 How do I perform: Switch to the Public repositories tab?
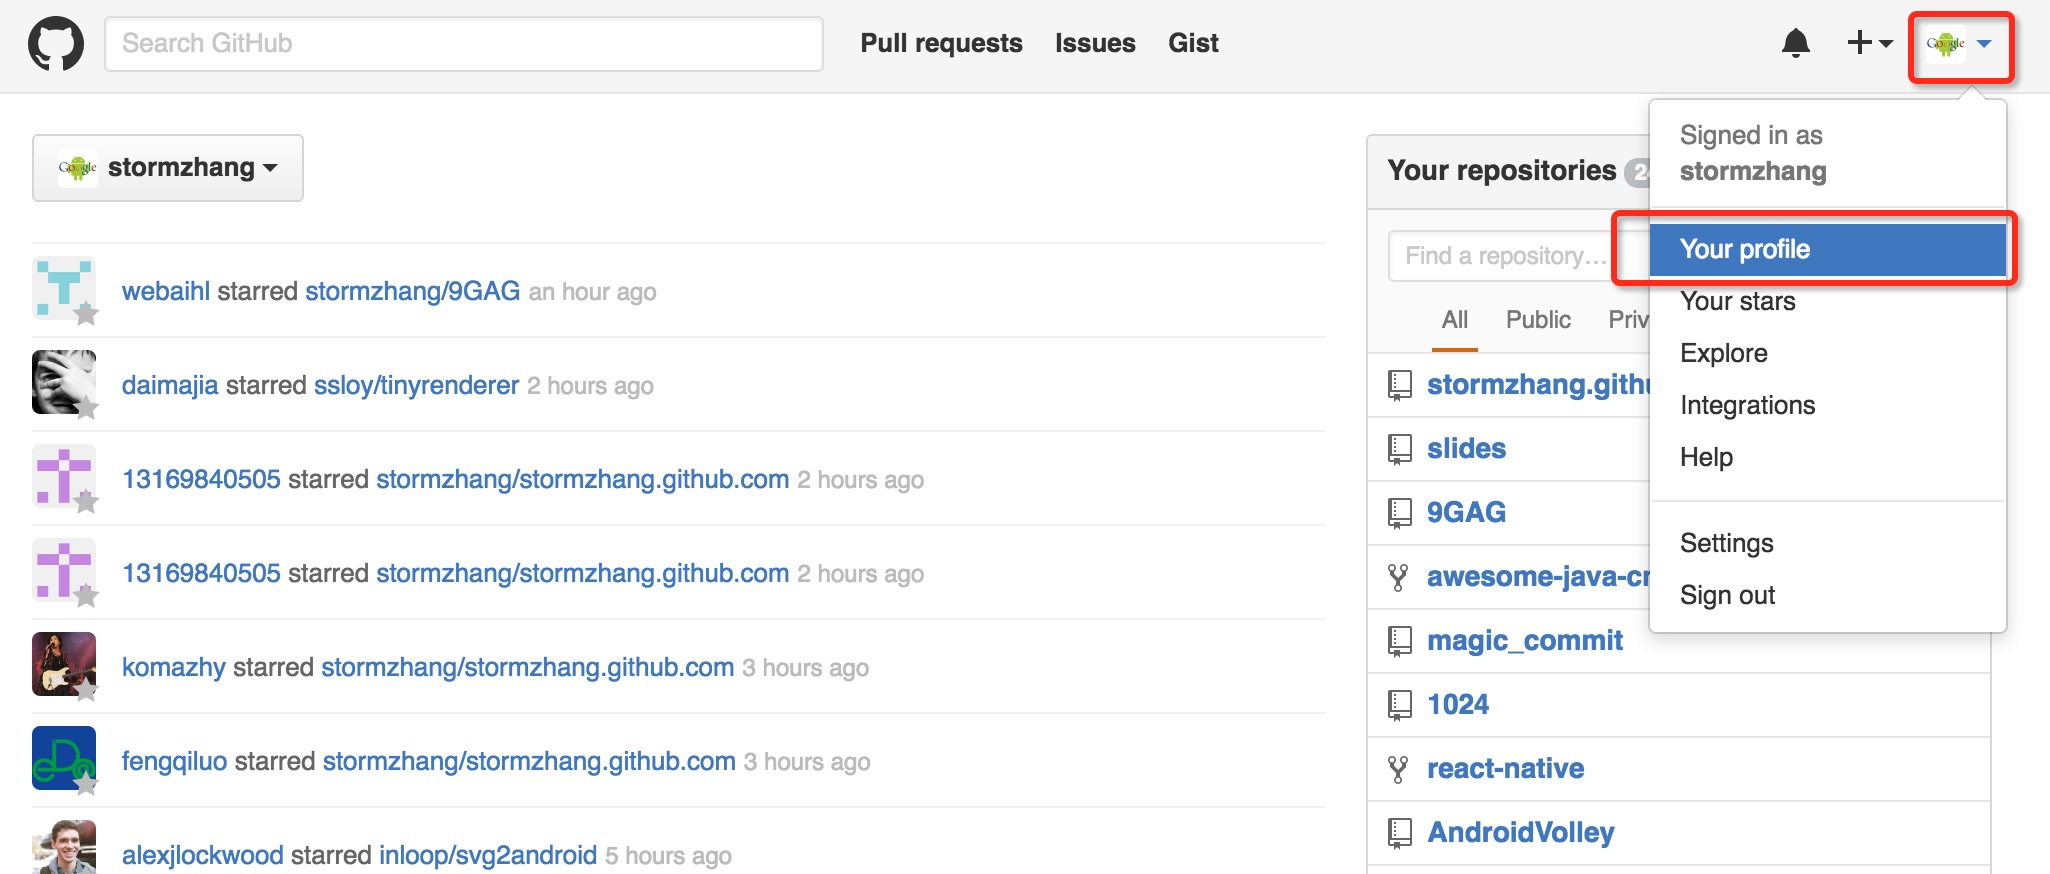[1538, 319]
